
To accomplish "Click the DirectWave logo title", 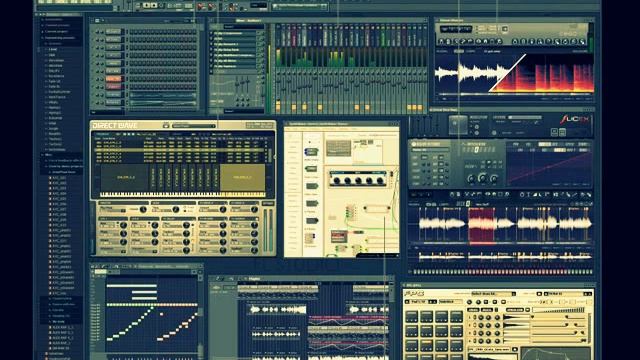I will [115, 125].
